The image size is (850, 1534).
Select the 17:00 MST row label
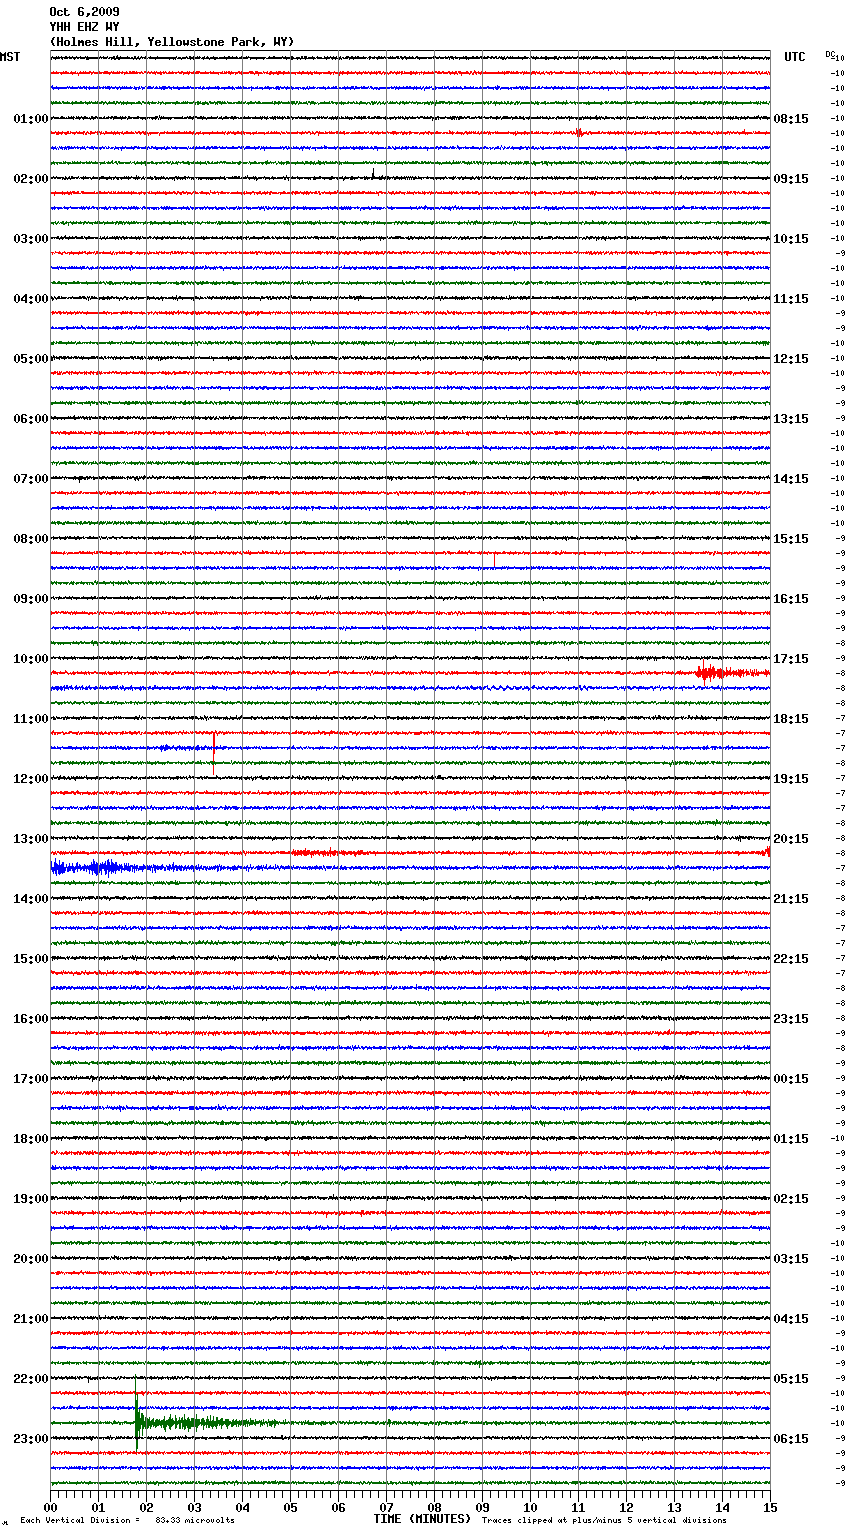coord(31,1079)
